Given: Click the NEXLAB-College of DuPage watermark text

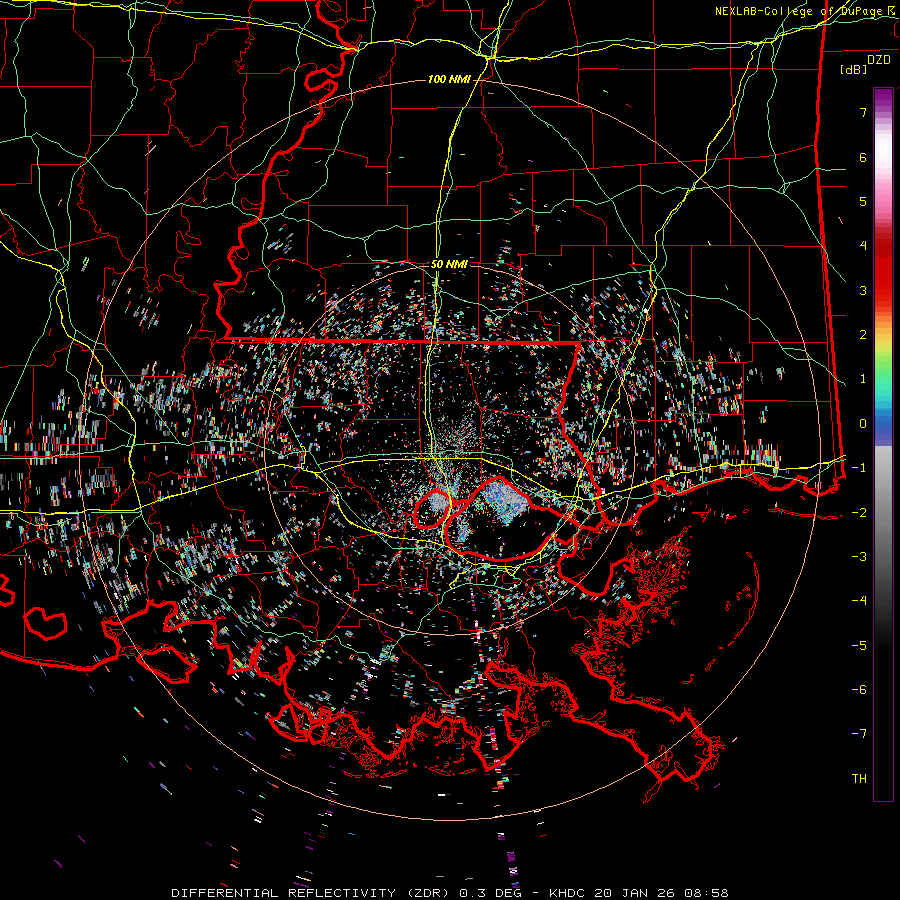Looking at the screenshot, I should click(x=807, y=11).
